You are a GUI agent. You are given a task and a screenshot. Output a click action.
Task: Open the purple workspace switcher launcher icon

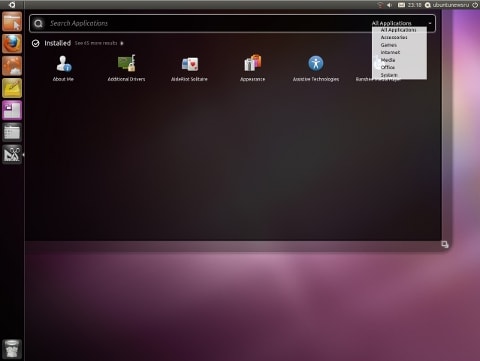click(12, 110)
